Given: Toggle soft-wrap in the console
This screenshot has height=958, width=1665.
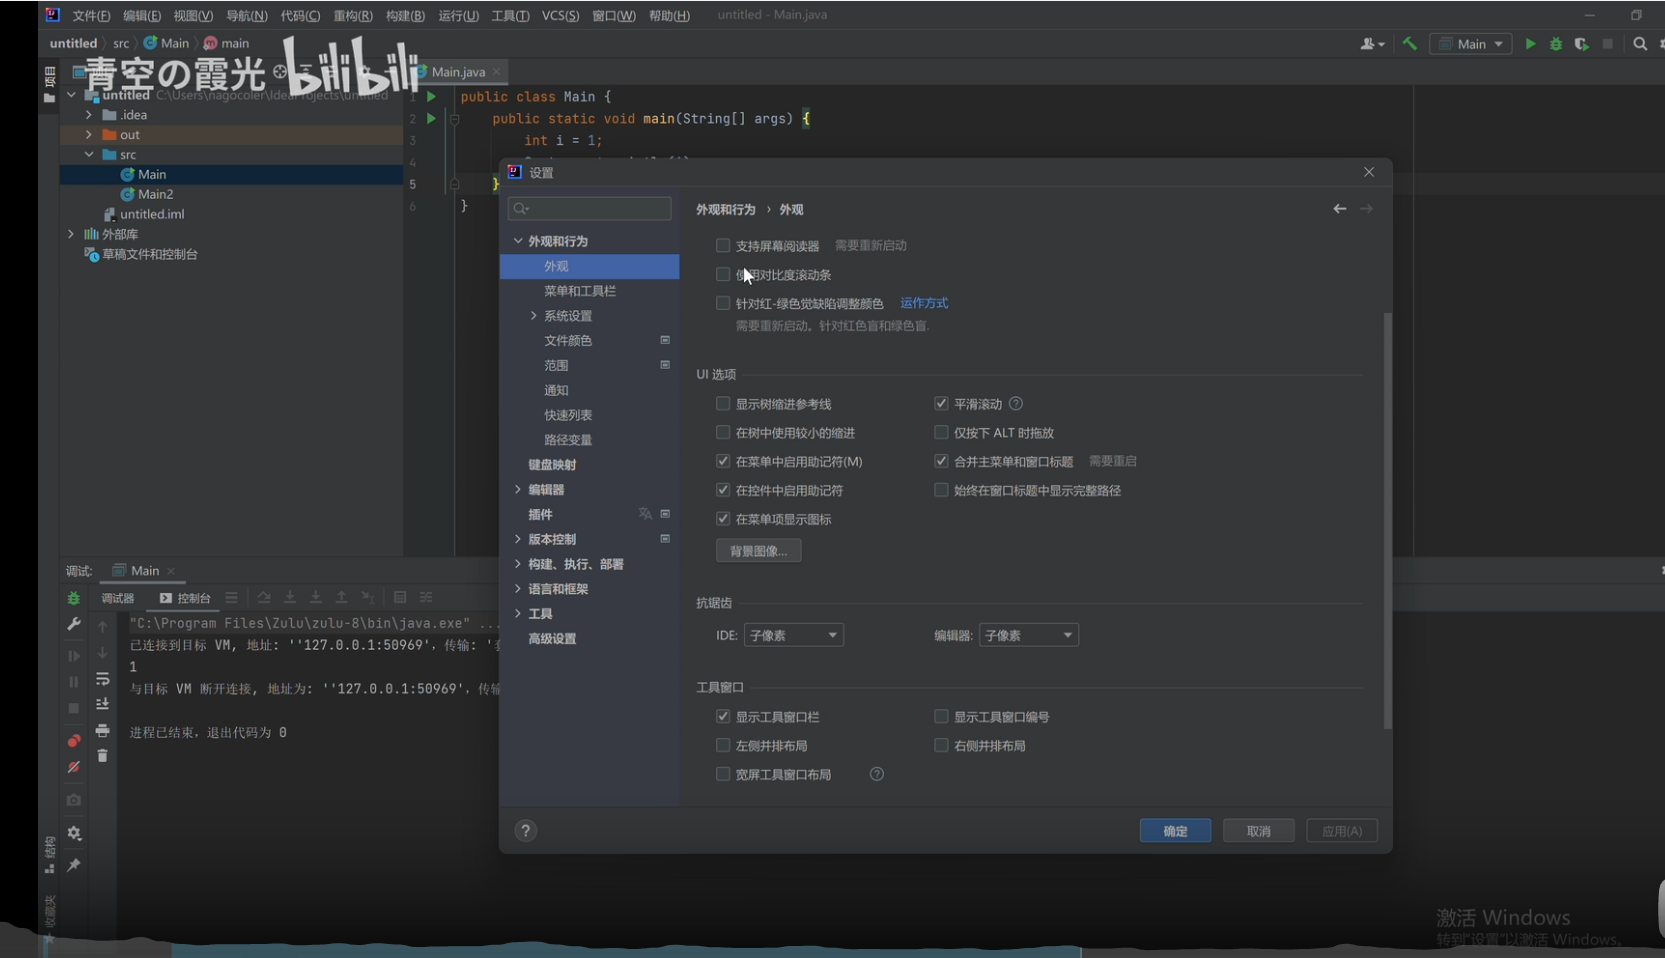Looking at the screenshot, I should (102, 679).
